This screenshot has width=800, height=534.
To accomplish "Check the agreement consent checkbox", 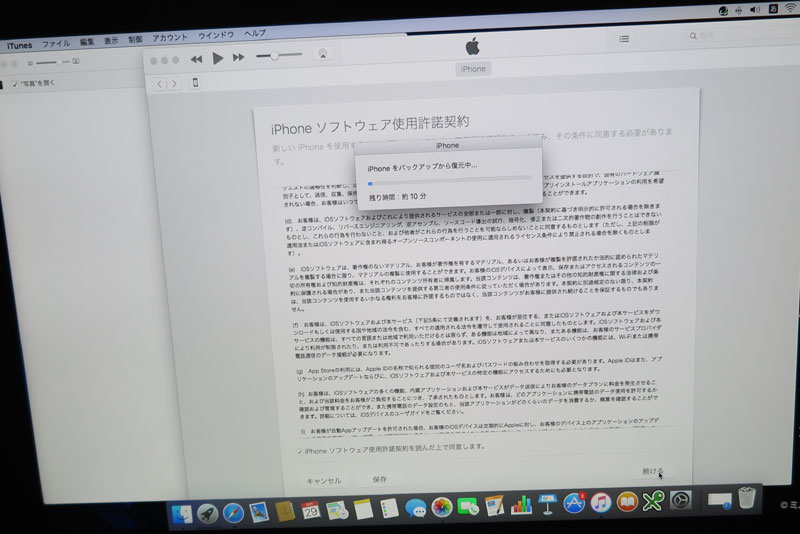I will (x=301, y=451).
